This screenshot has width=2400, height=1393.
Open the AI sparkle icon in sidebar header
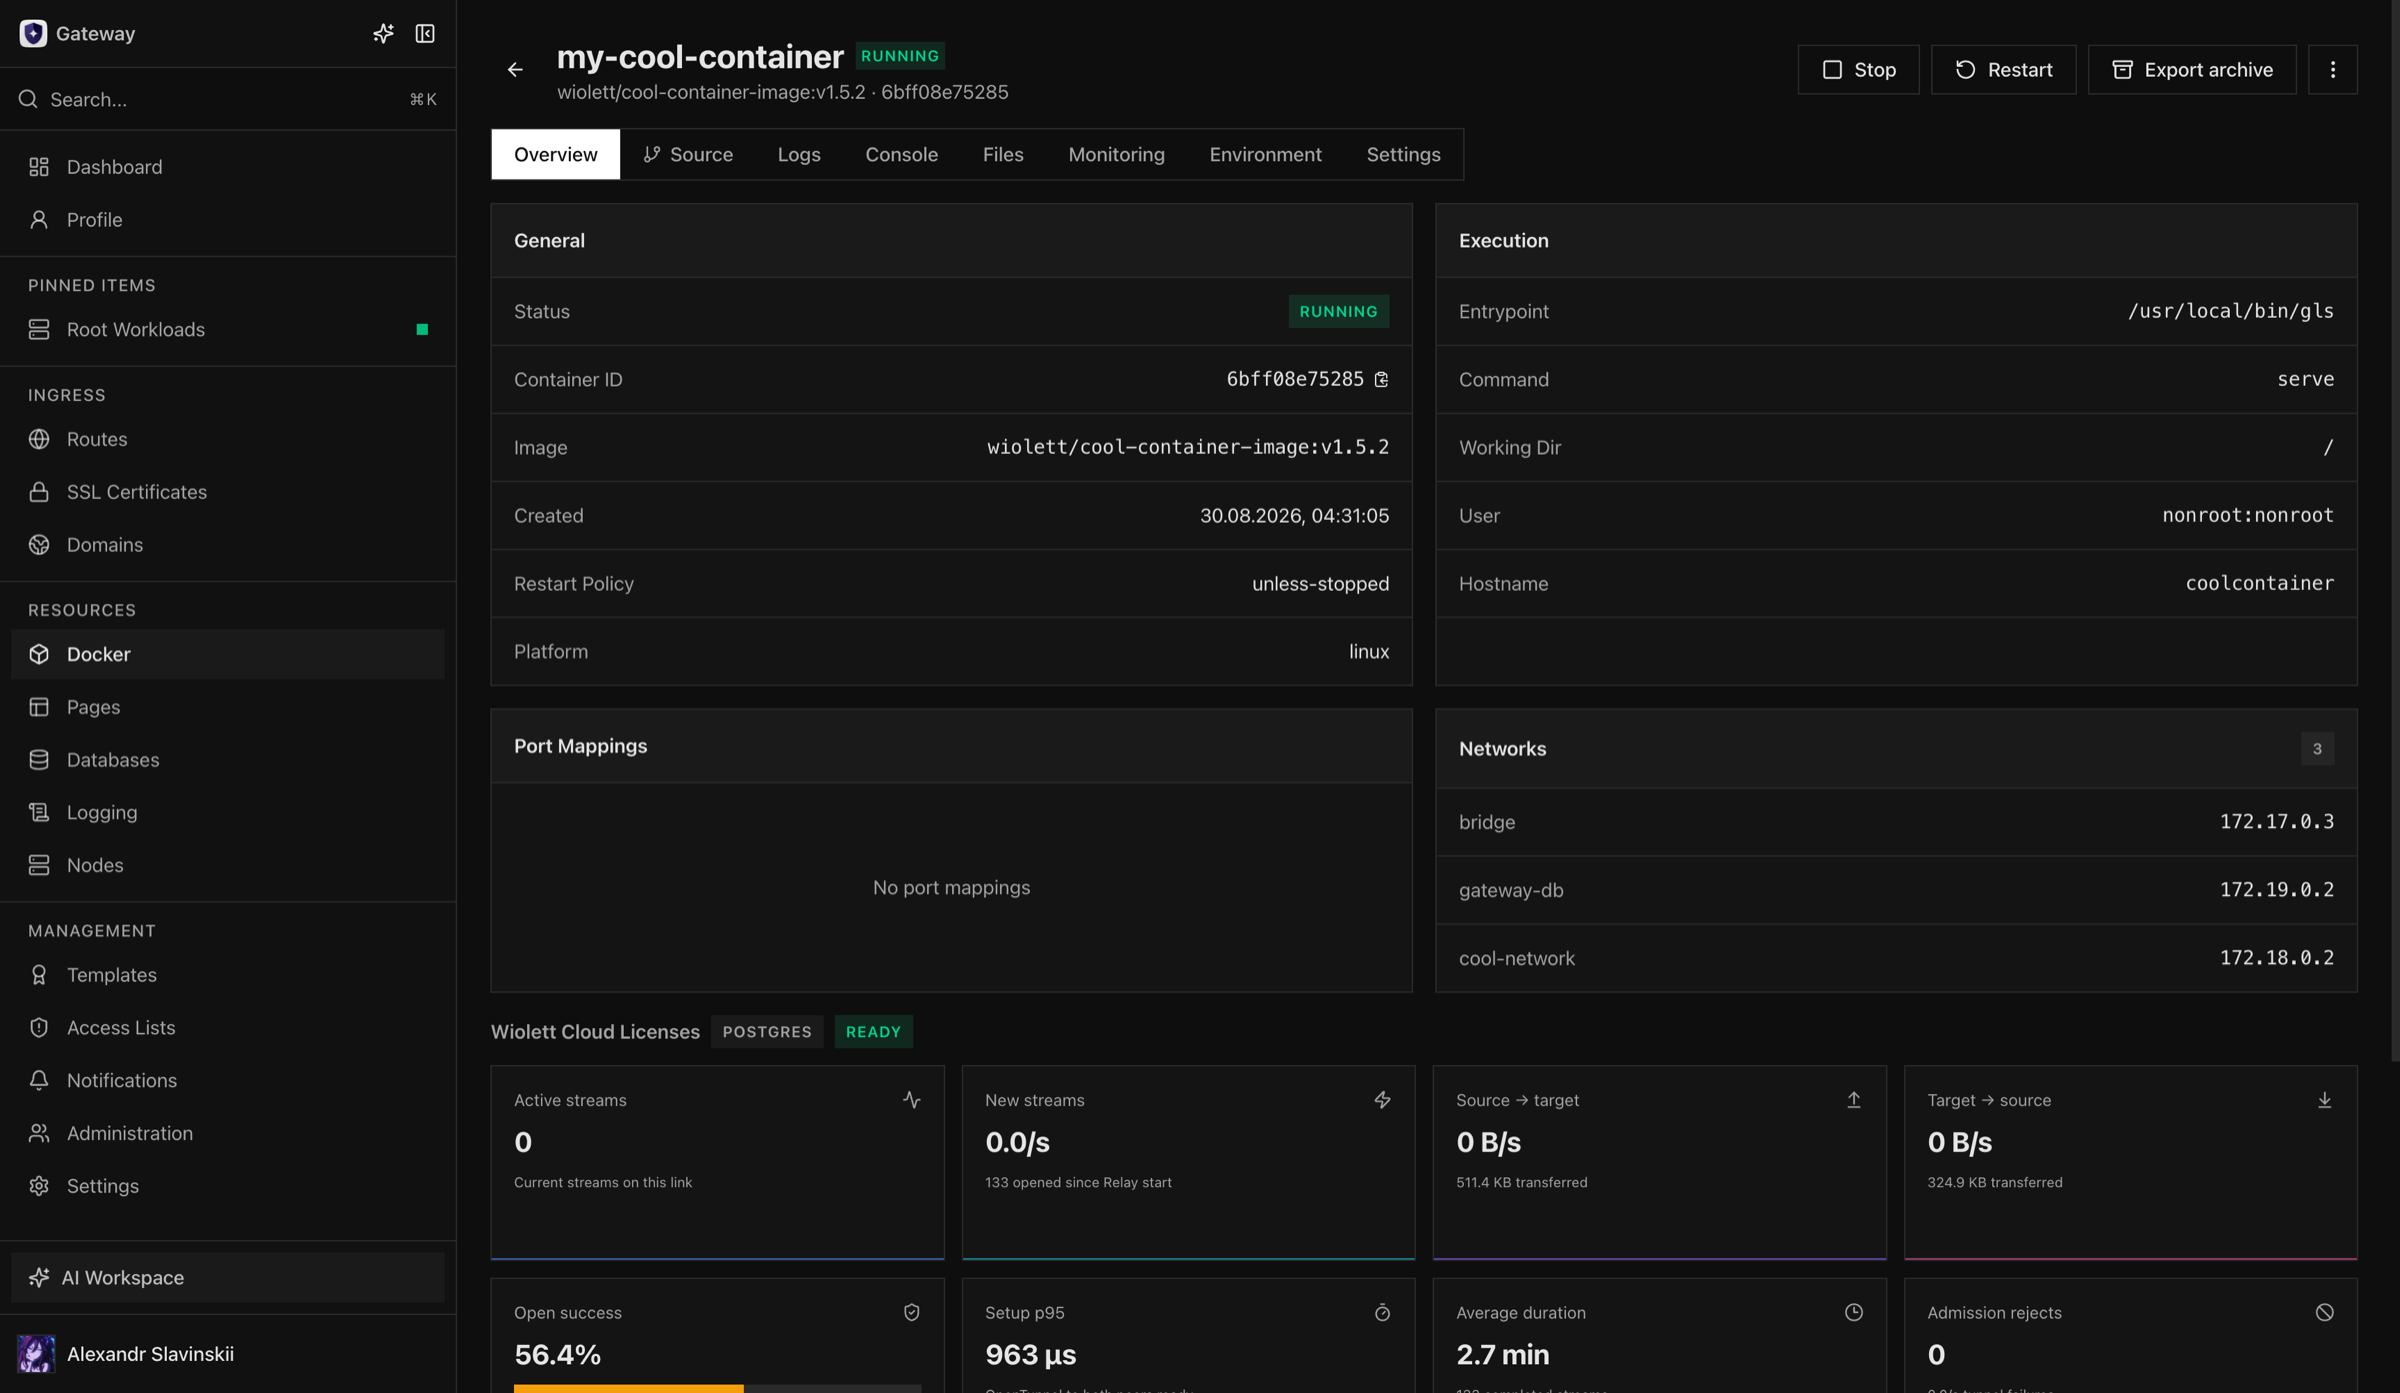383,33
